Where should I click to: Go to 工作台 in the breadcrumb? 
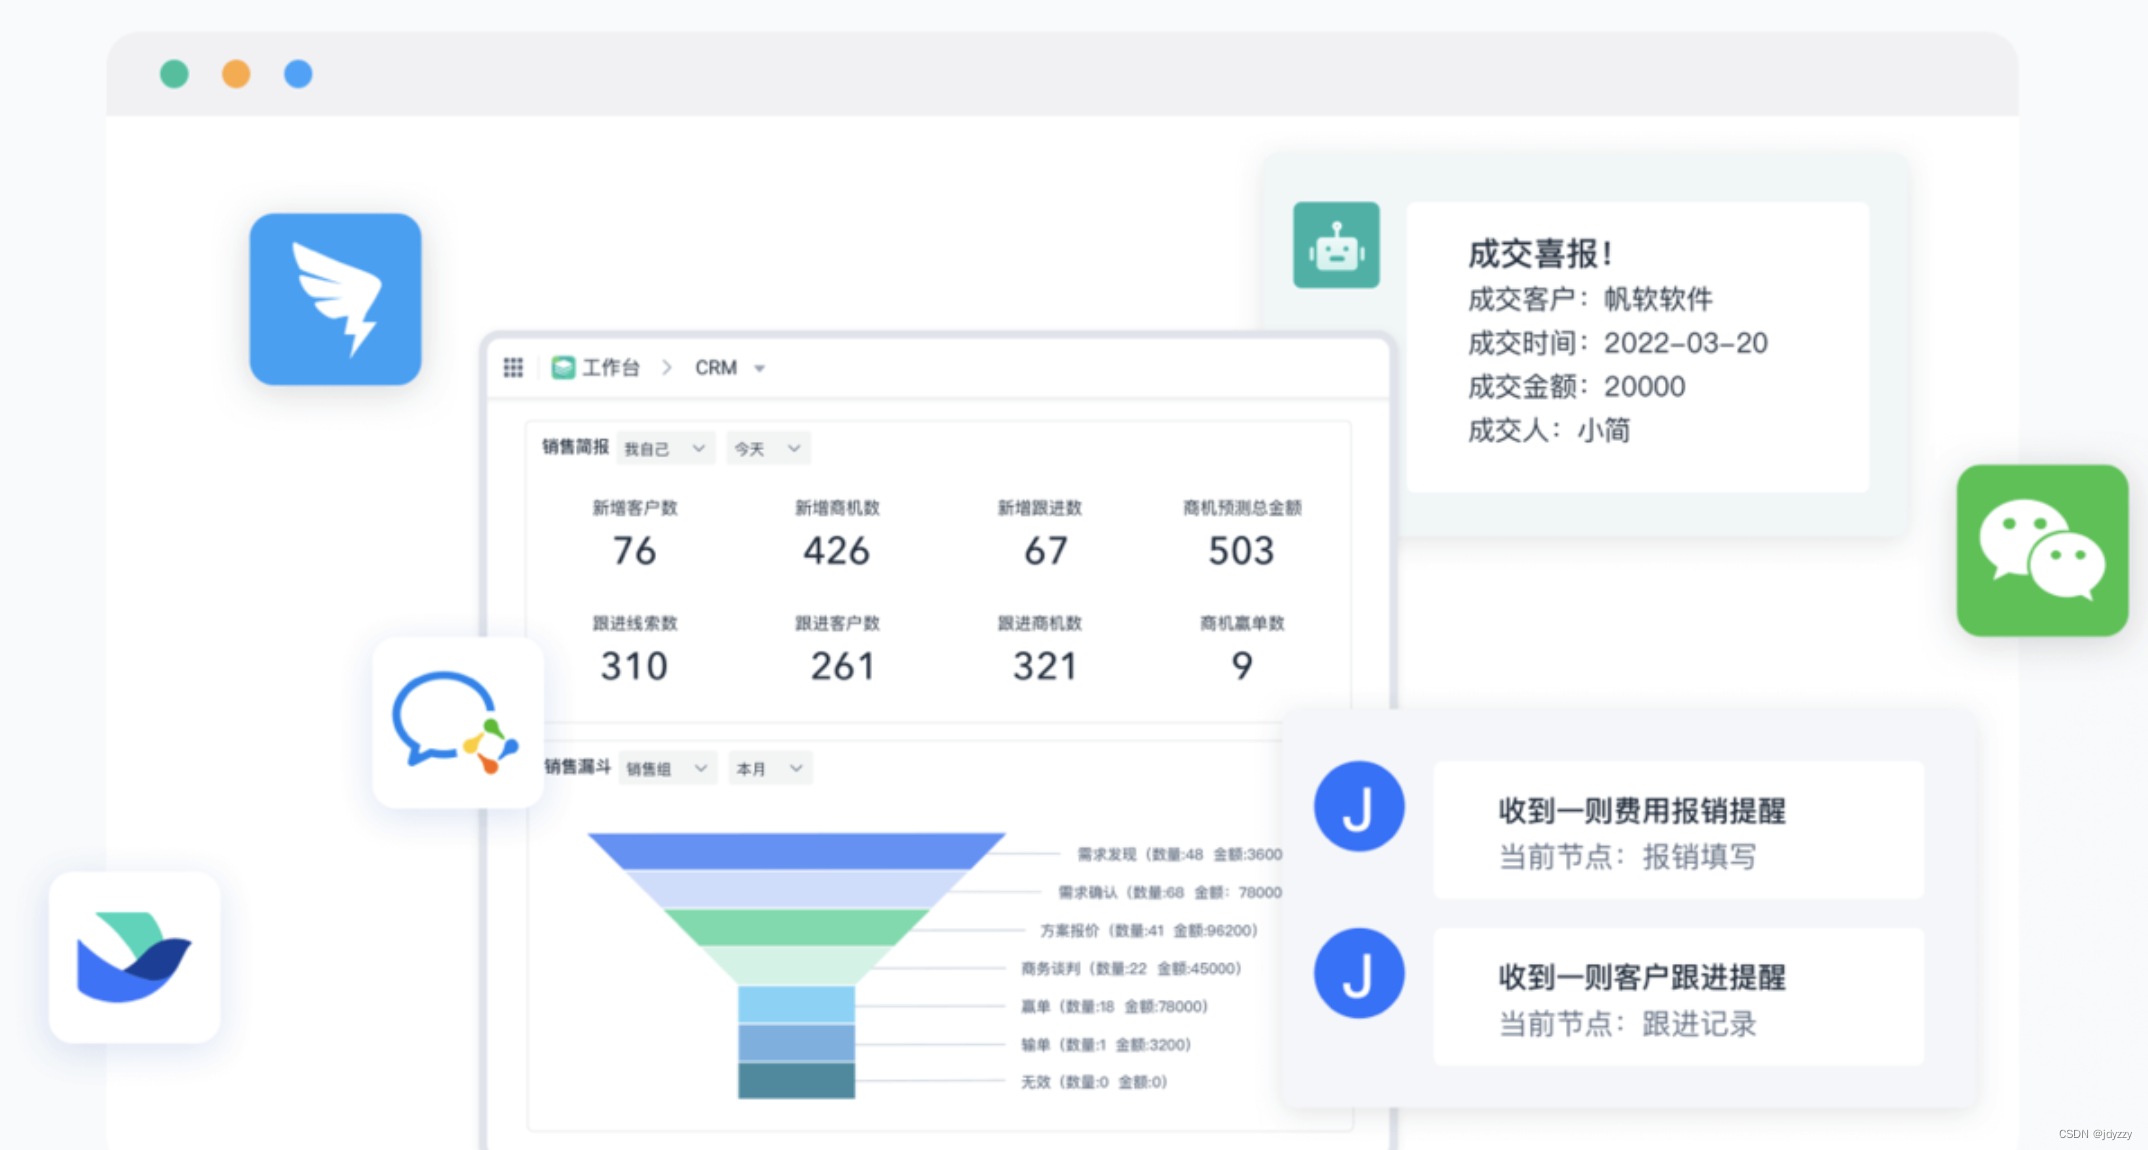(610, 368)
